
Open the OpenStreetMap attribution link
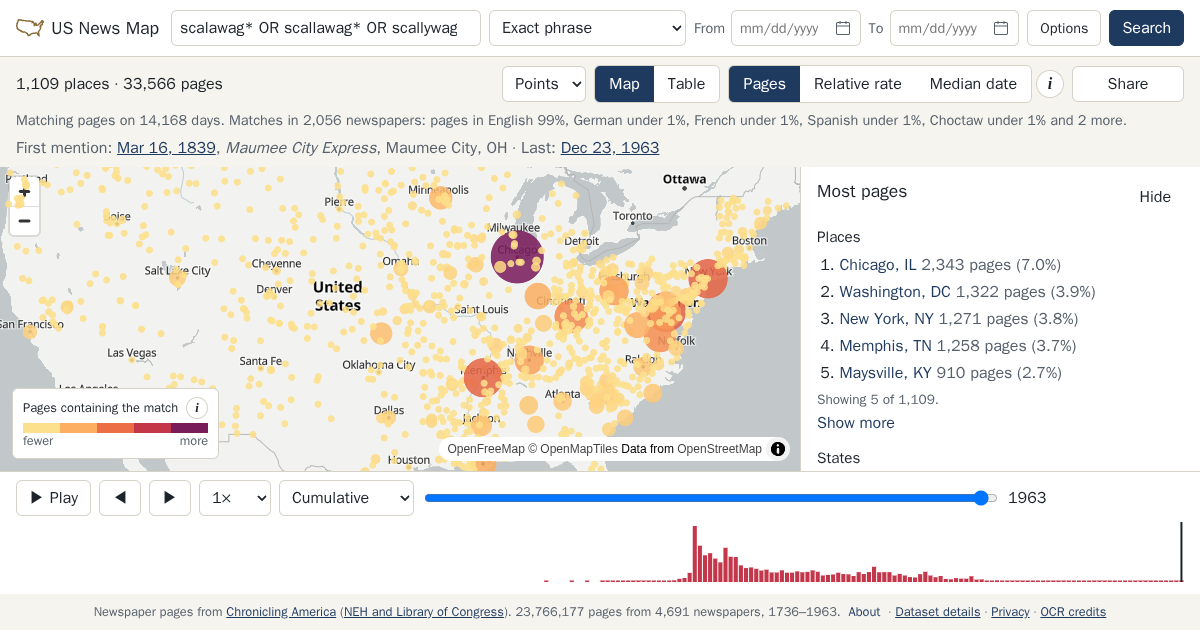pyautogui.click(x=719, y=449)
